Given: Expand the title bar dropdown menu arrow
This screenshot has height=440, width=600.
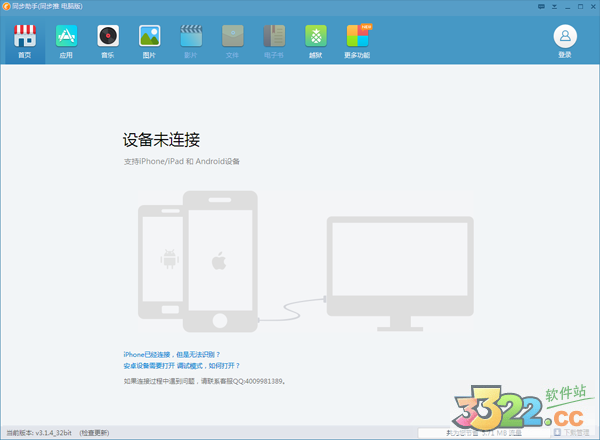Looking at the screenshot, I should (x=554, y=7).
